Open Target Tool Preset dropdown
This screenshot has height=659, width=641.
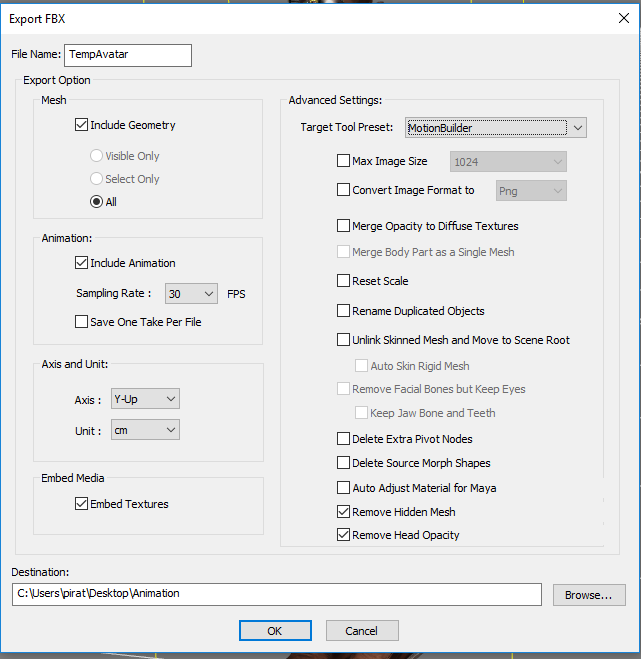coord(496,128)
